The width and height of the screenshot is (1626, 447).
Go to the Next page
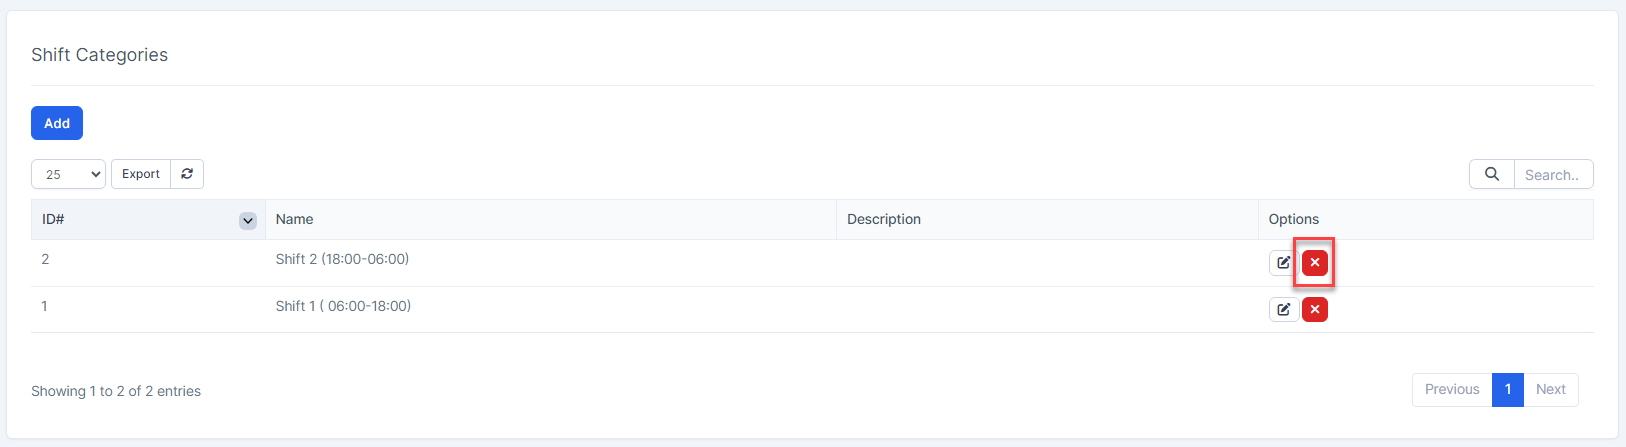coord(1550,389)
